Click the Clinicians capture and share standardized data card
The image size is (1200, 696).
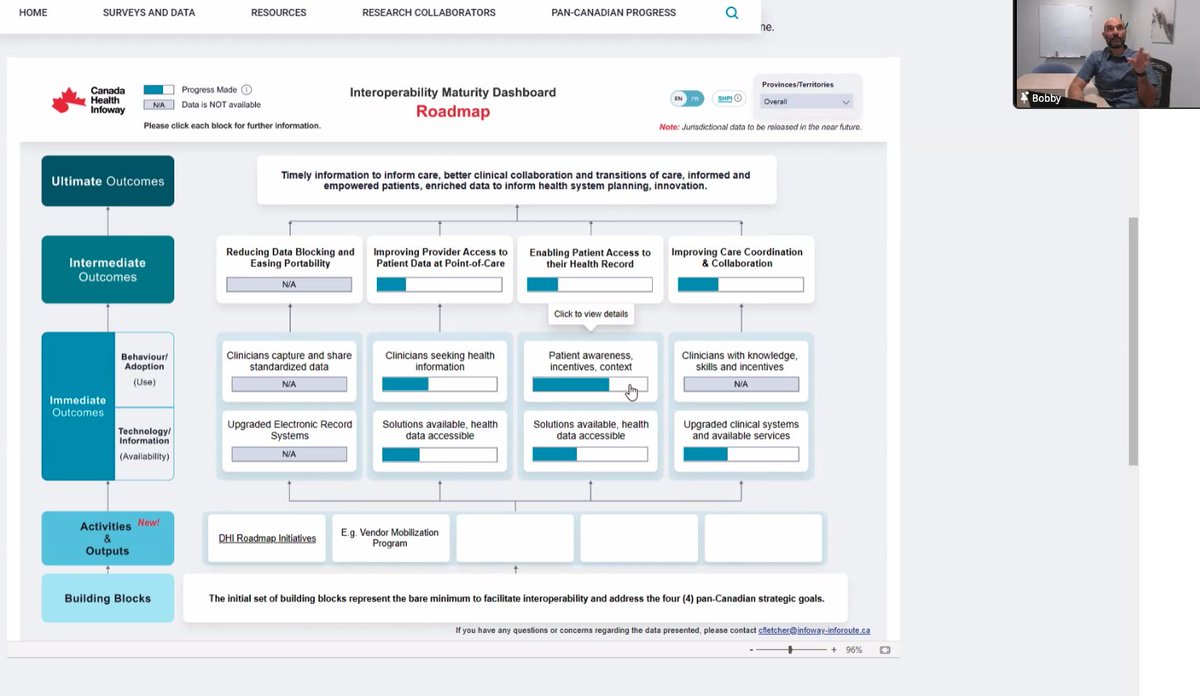[289, 369]
